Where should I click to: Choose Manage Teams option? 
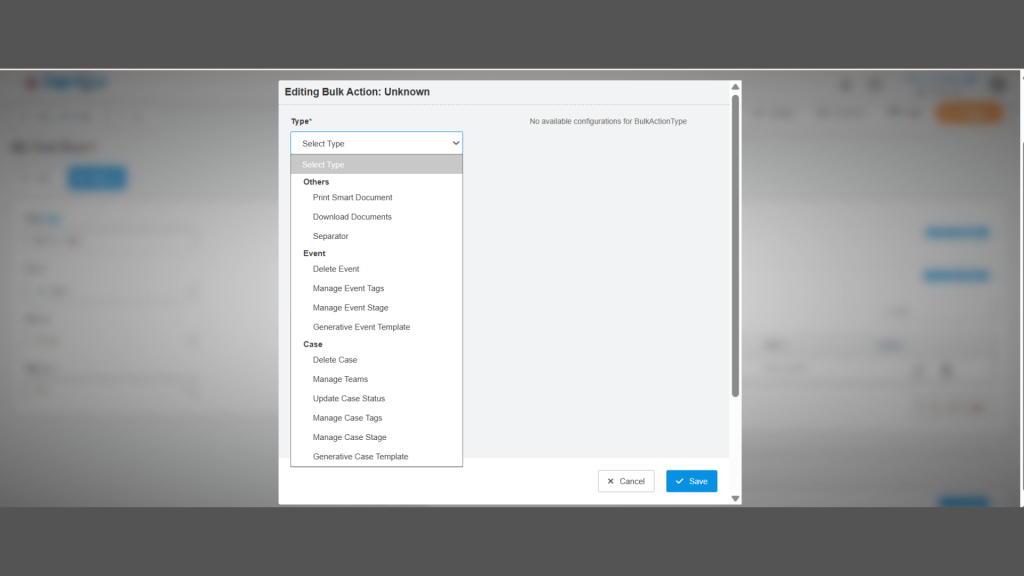340,380
